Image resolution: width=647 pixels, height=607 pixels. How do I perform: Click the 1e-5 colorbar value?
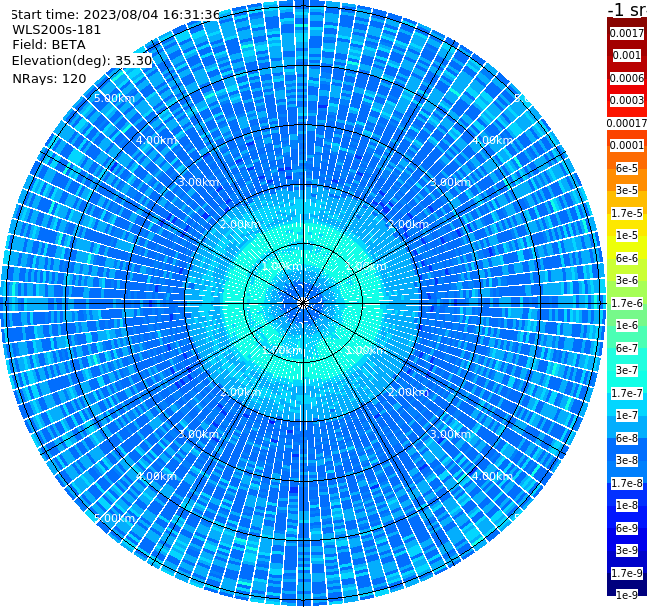627,235
